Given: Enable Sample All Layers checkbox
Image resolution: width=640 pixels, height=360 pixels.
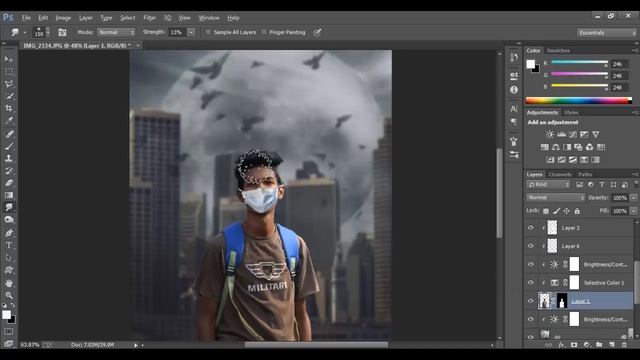Looking at the screenshot, I should (208, 32).
